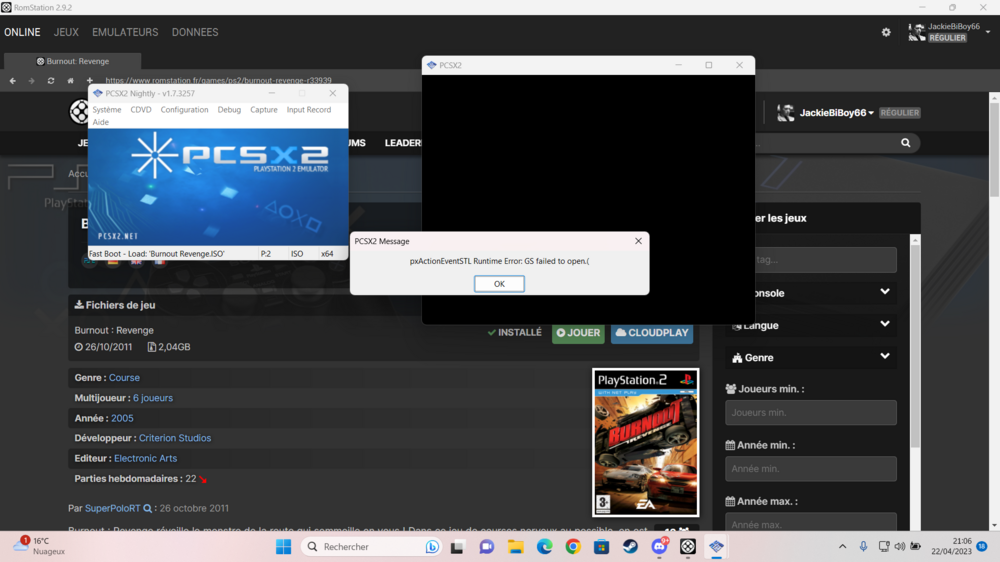Expand the Console filter section

point(884,292)
